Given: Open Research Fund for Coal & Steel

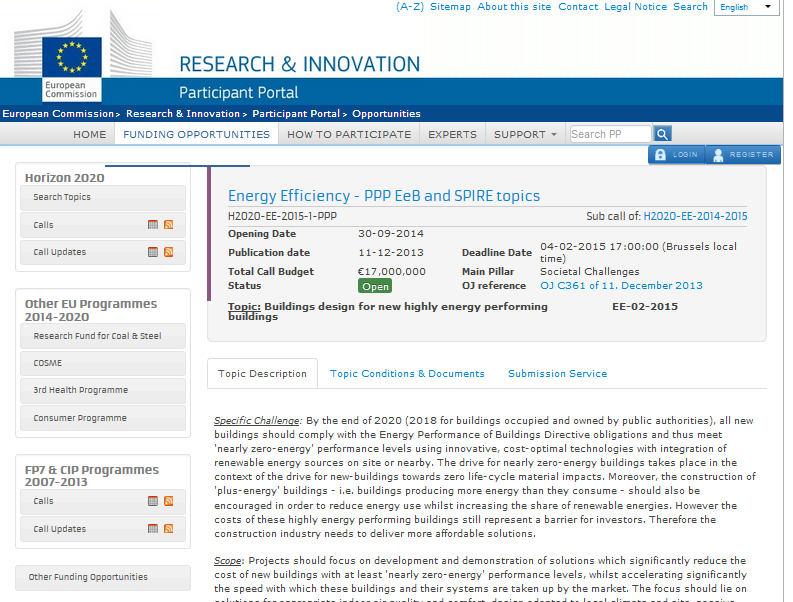Looking at the screenshot, I should click(x=103, y=336).
